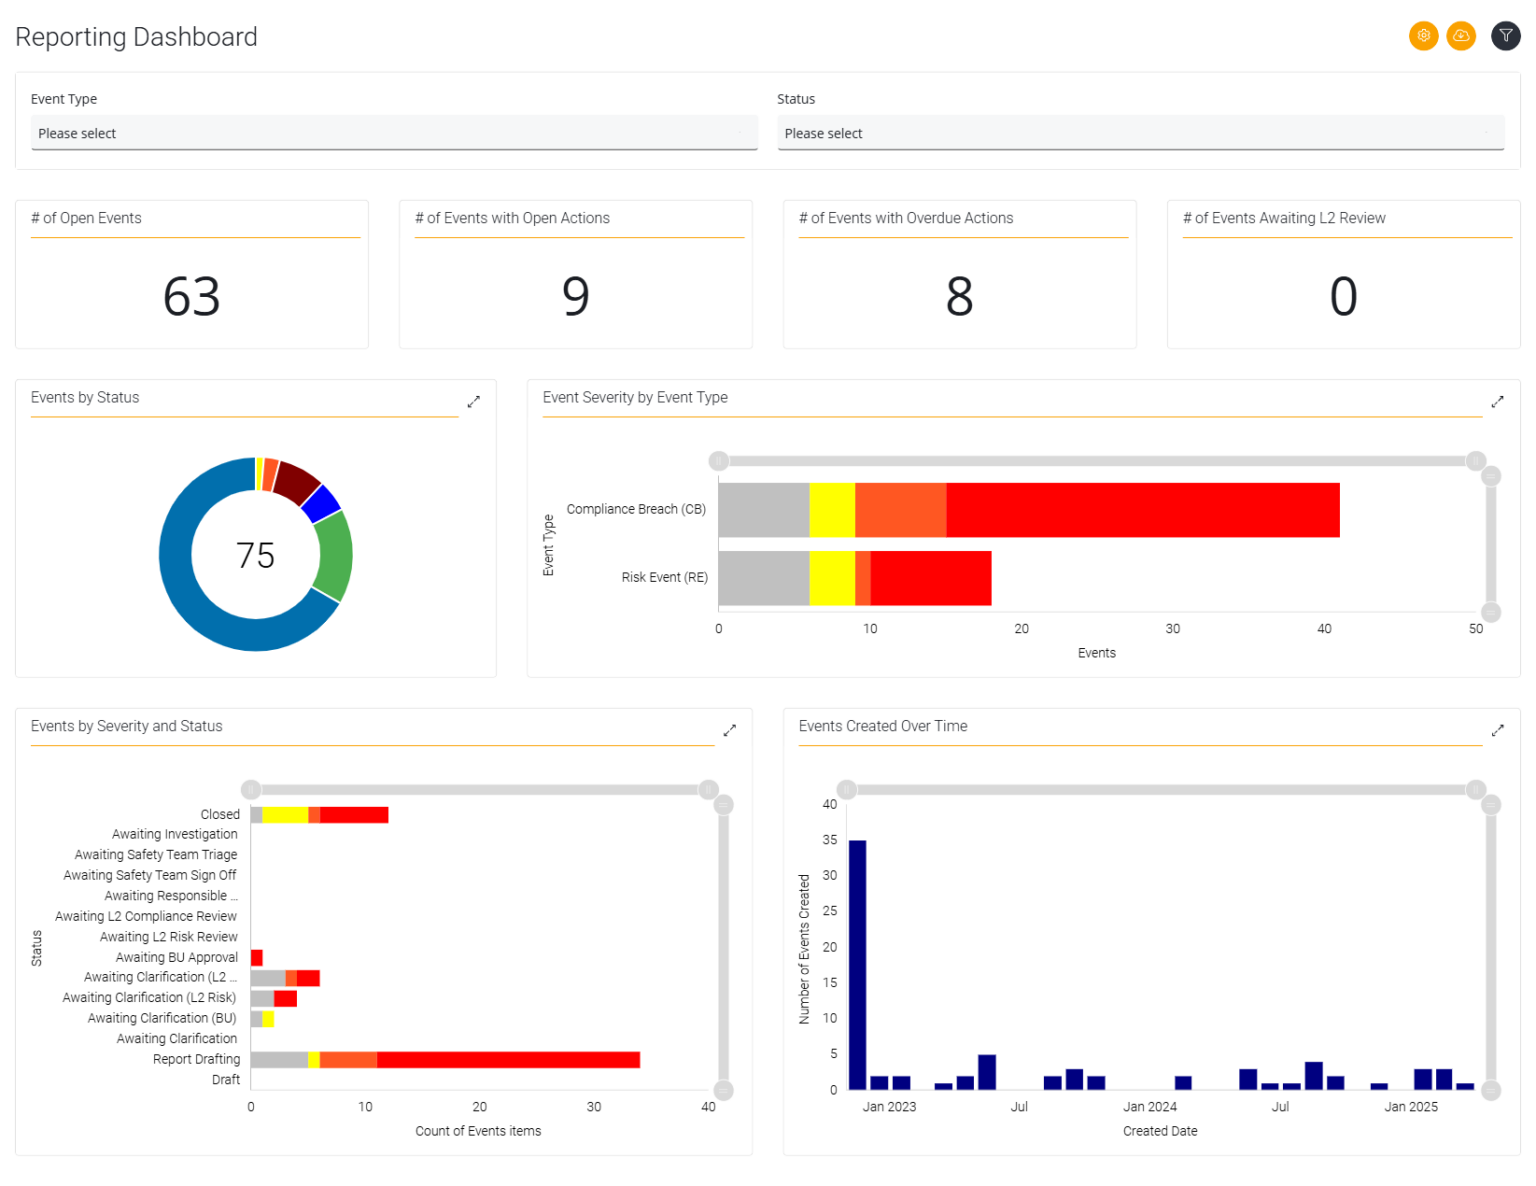
Task: Click the Compliance Breach red bar segment
Action: [x=1140, y=510]
